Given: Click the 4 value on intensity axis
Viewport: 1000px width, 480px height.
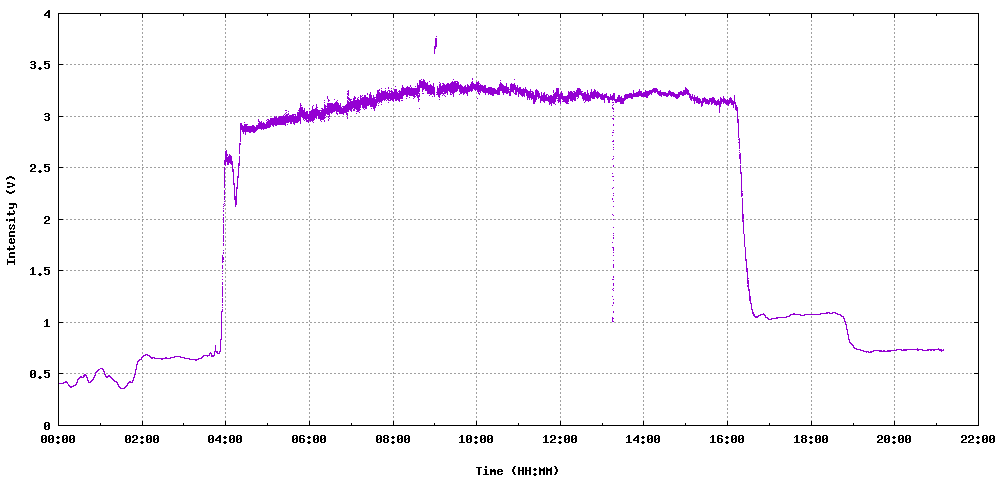Looking at the screenshot, I should tap(47, 14).
